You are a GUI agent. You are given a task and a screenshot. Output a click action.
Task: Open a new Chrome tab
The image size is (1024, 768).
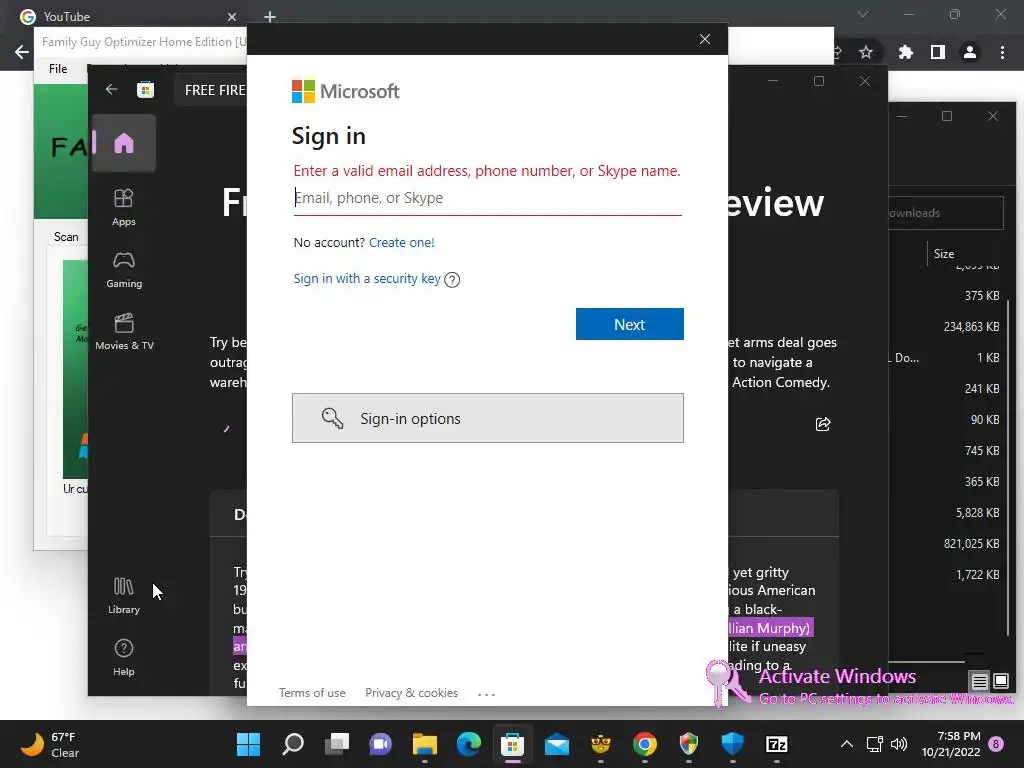(x=270, y=16)
